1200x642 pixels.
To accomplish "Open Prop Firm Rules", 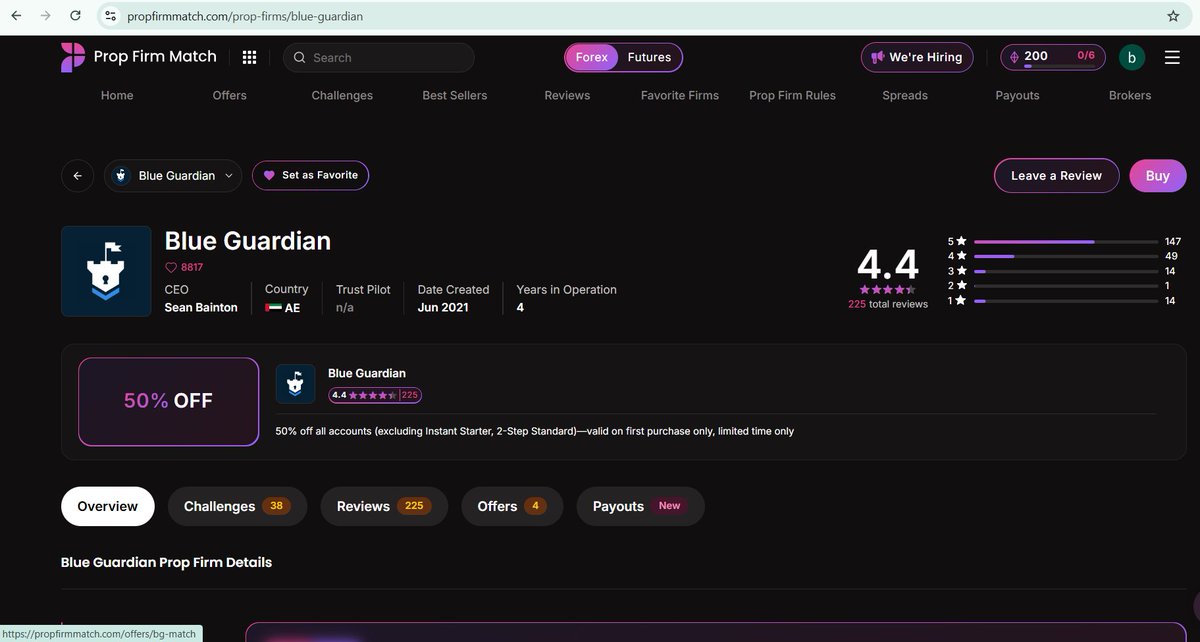I will (x=792, y=96).
